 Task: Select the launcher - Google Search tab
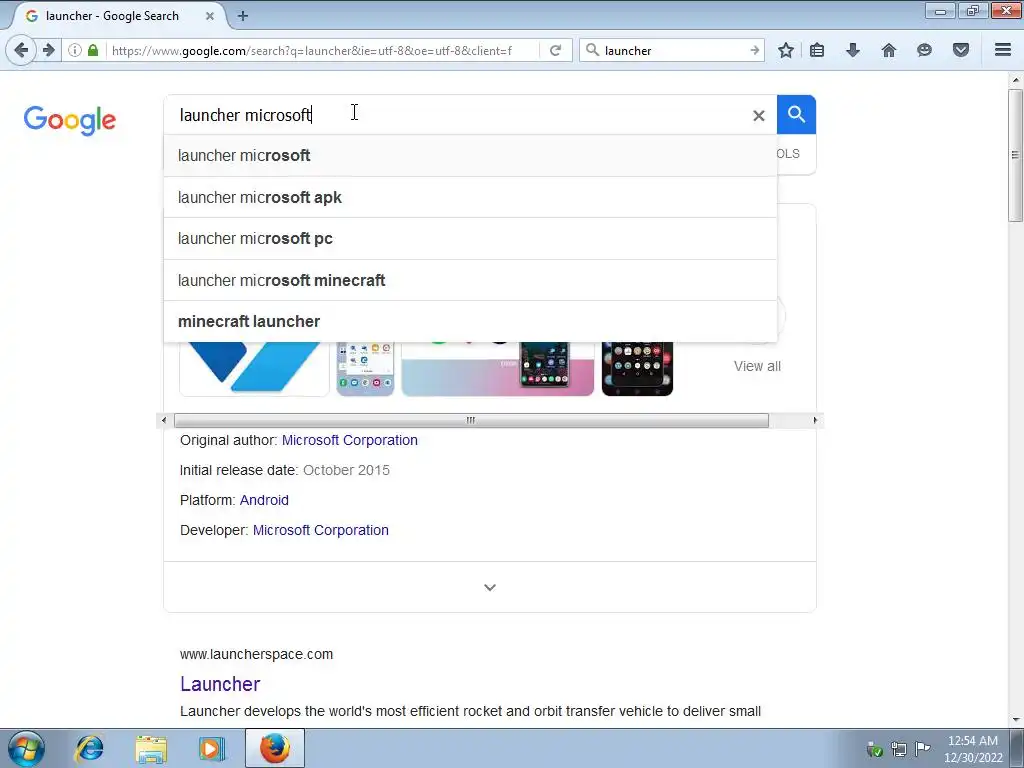point(118,16)
